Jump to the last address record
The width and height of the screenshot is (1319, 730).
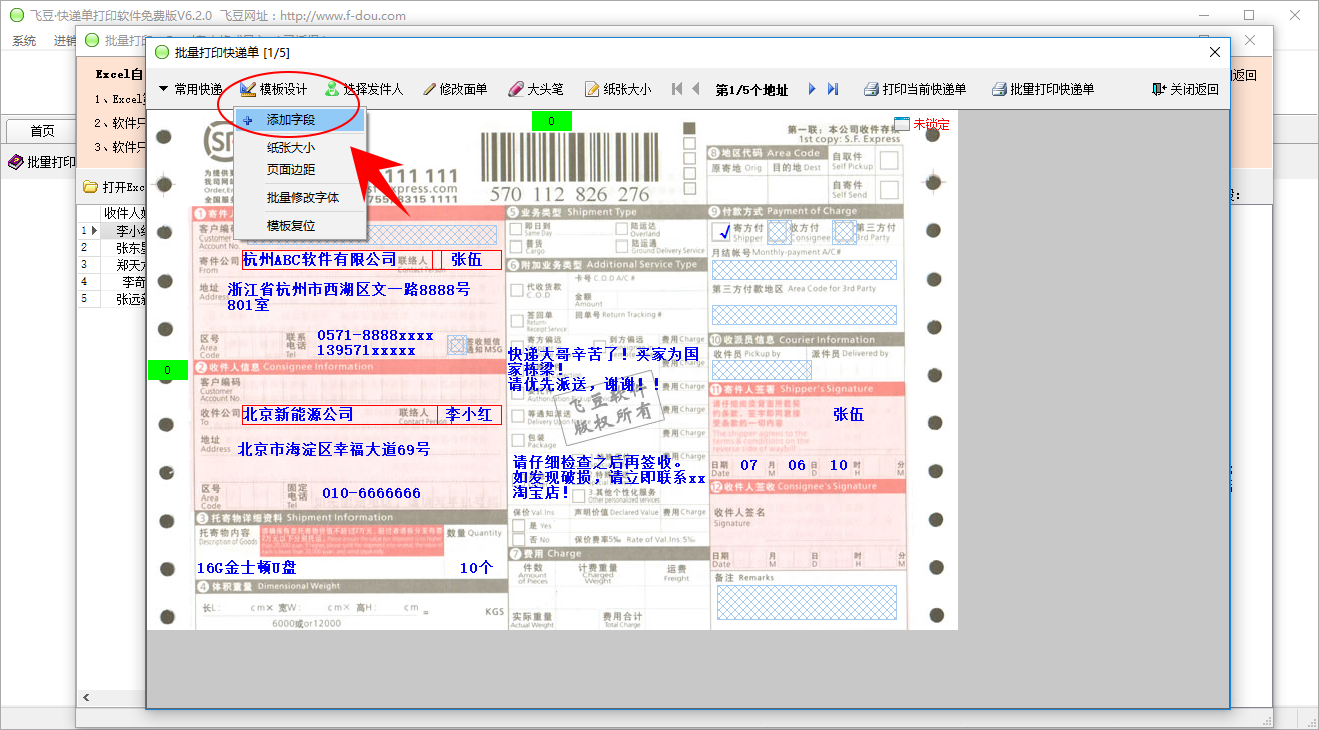point(832,89)
